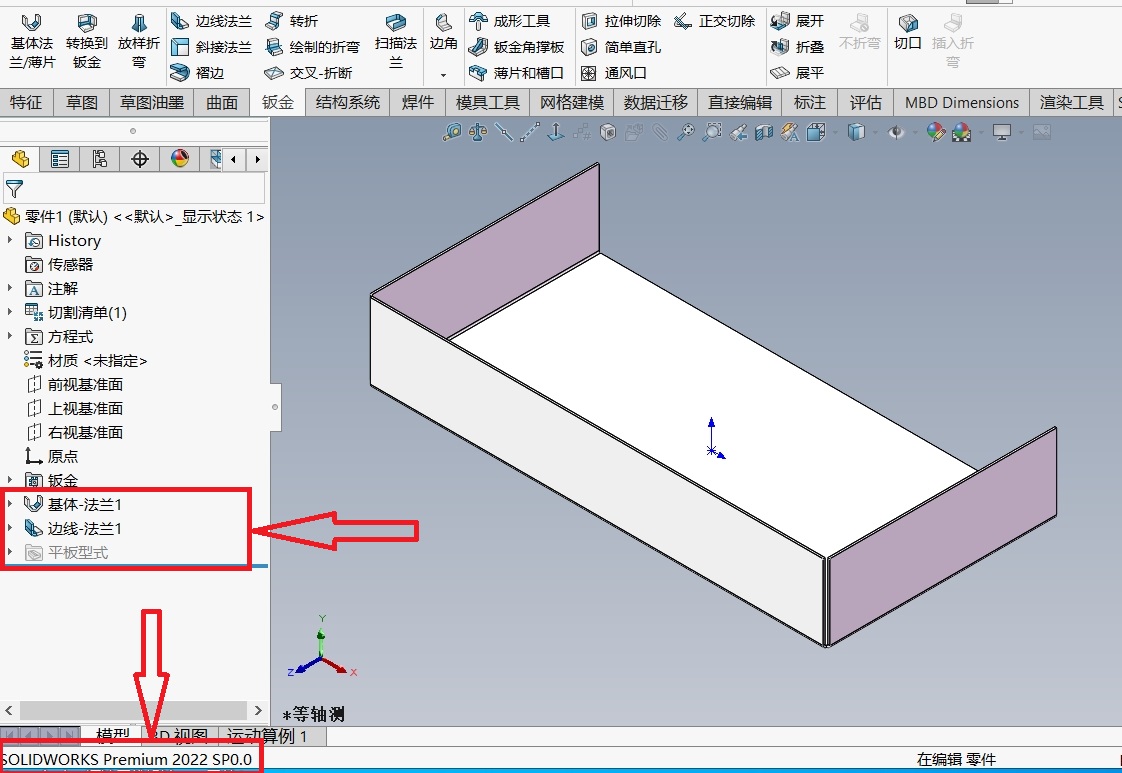Click the left panel collapse handle
The height and width of the screenshot is (773, 1122).
click(275, 407)
